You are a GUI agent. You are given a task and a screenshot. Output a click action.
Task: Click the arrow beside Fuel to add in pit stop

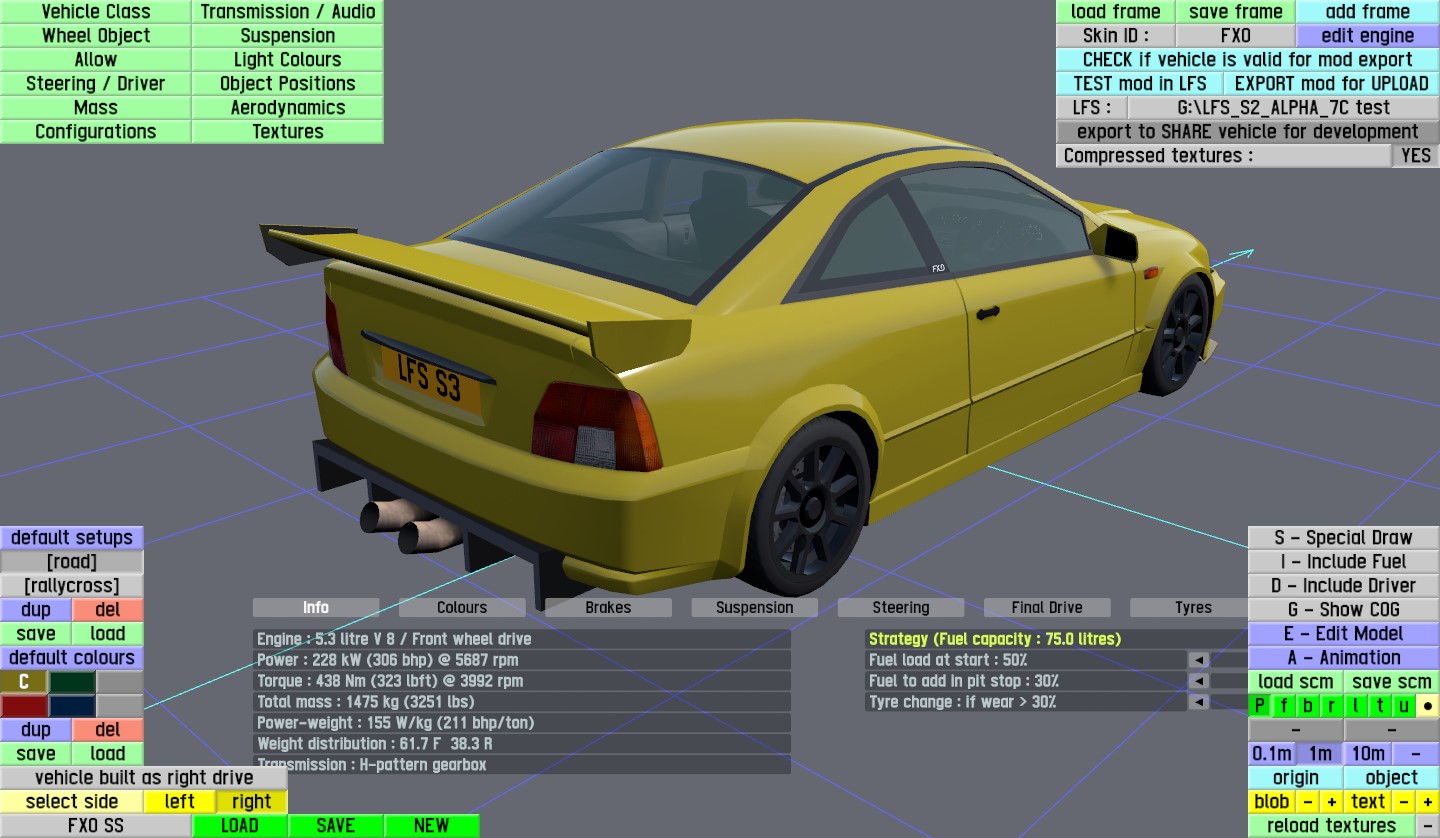tap(1198, 681)
